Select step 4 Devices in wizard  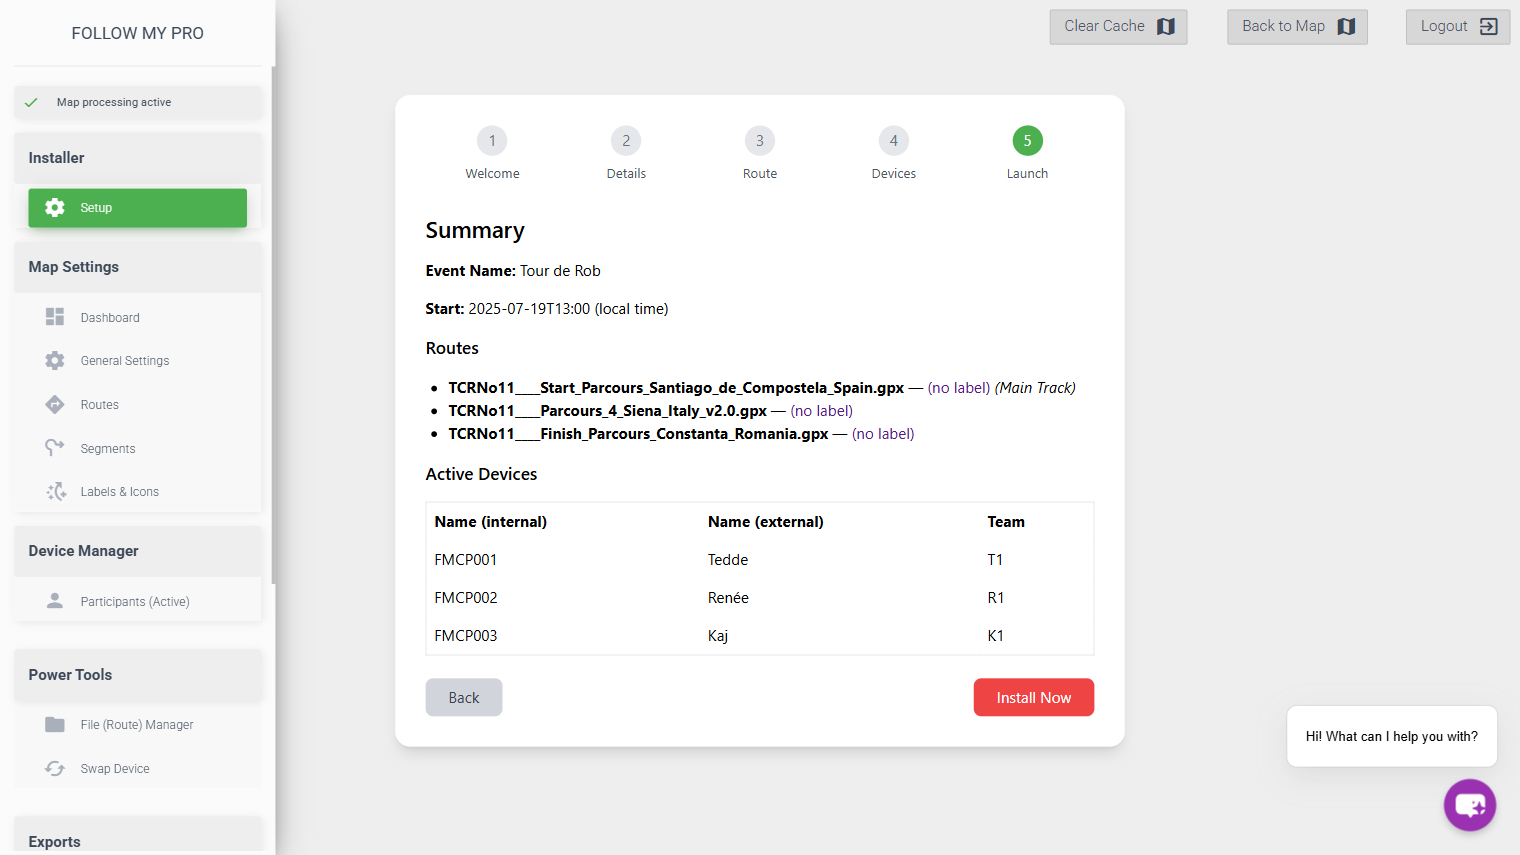[893, 141]
